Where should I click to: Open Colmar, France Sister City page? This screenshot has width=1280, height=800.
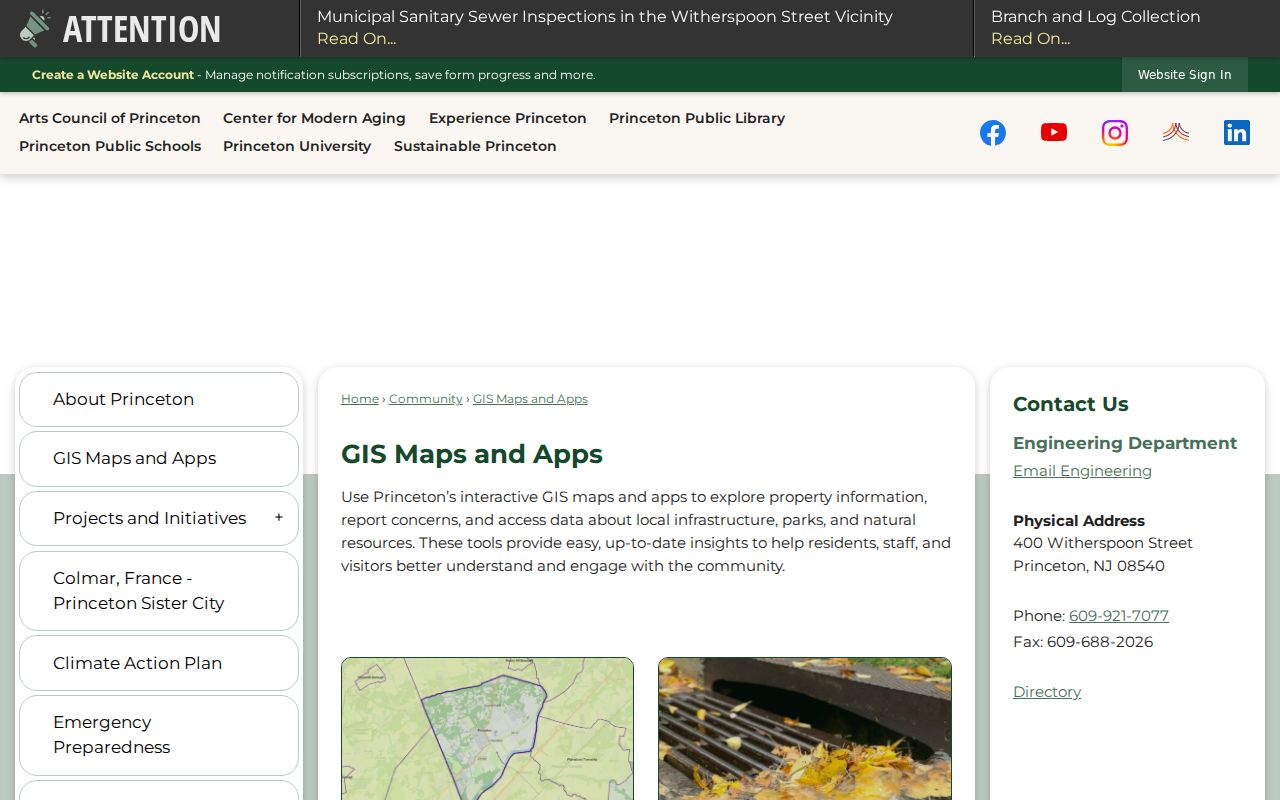point(159,591)
